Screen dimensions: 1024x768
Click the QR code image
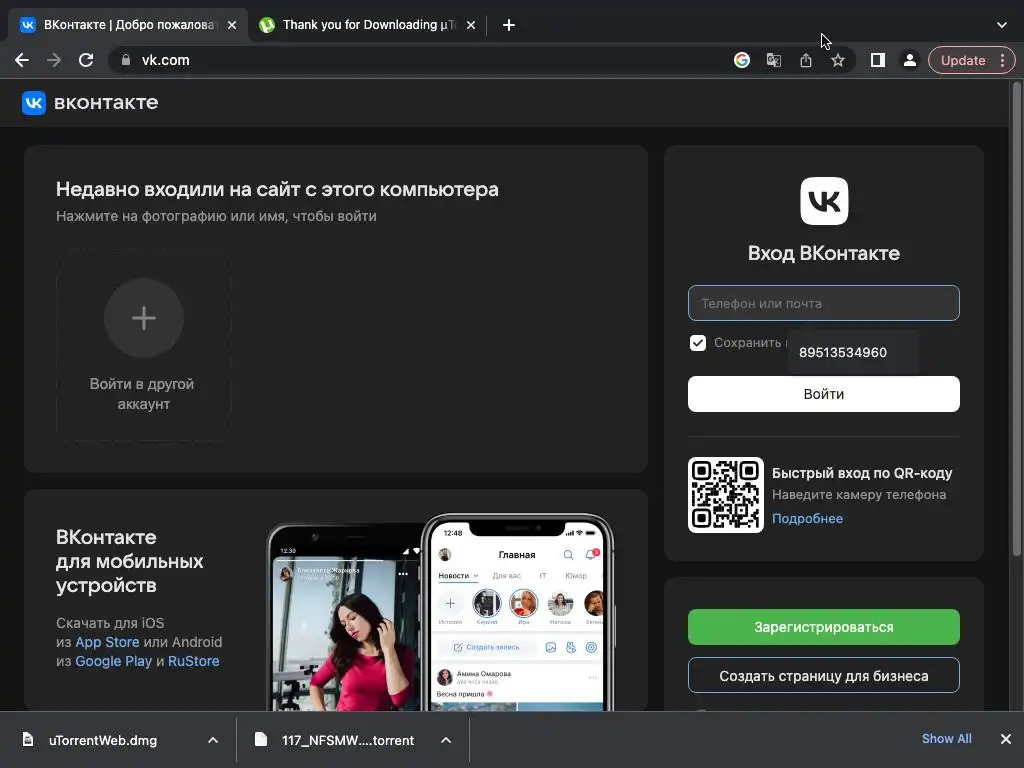(726, 495)
